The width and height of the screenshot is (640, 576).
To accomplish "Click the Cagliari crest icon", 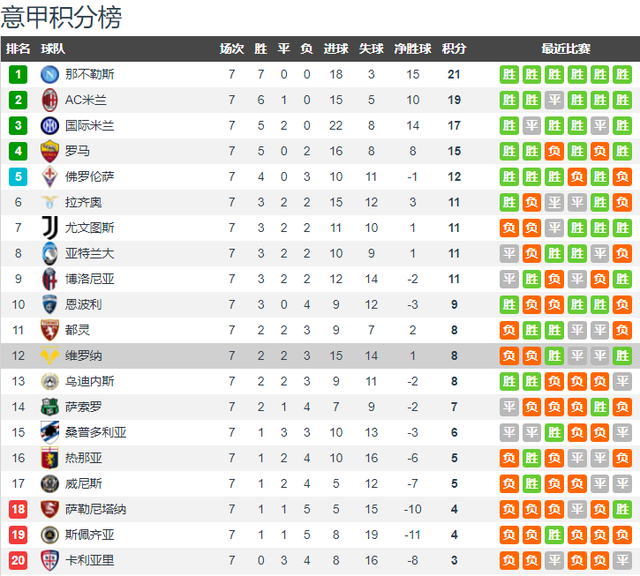I will pyautogui.click(x=50, y=560).
